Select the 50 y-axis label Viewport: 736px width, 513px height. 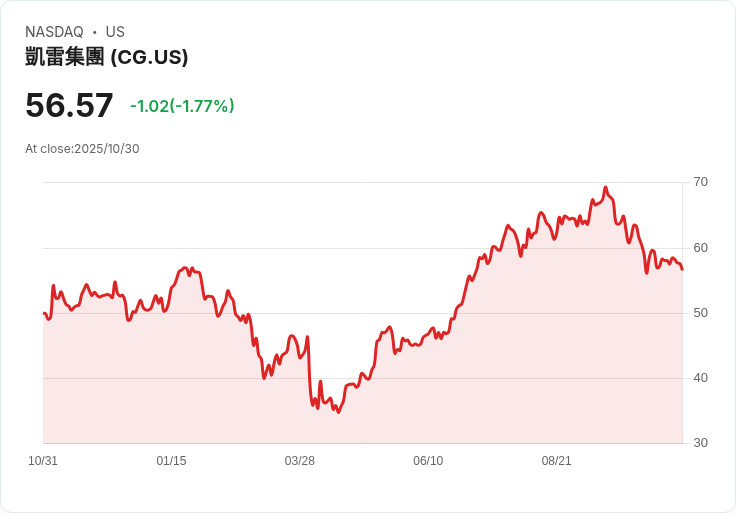point(700,313)
